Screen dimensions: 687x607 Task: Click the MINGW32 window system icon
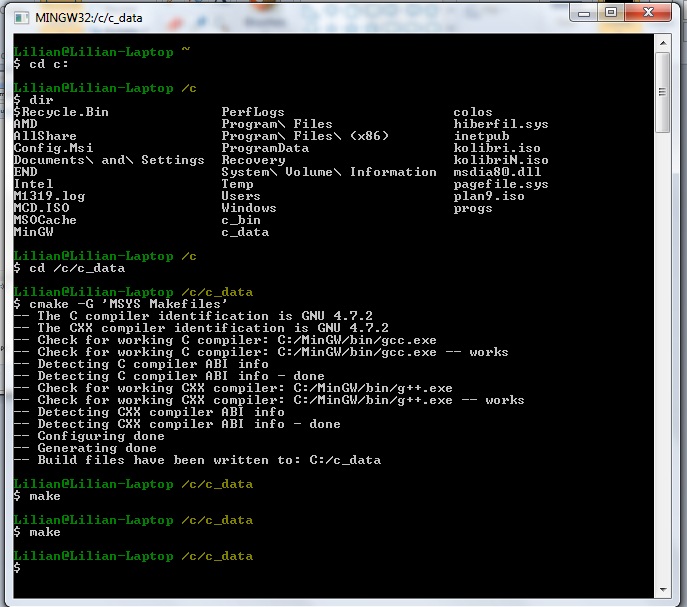click(x=20, y=16)
